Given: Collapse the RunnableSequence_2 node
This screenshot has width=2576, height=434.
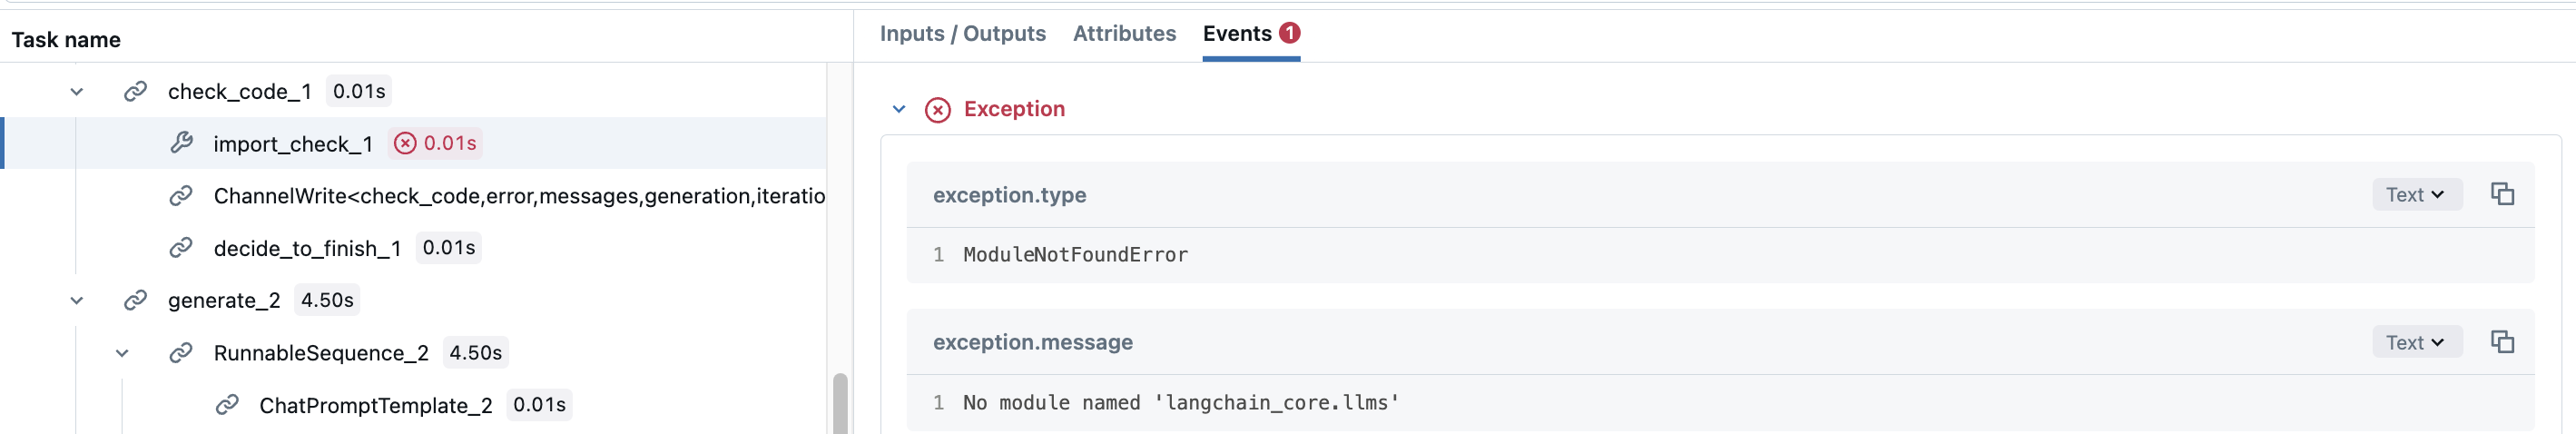Looking at the screenshot, I should point(122,353).
